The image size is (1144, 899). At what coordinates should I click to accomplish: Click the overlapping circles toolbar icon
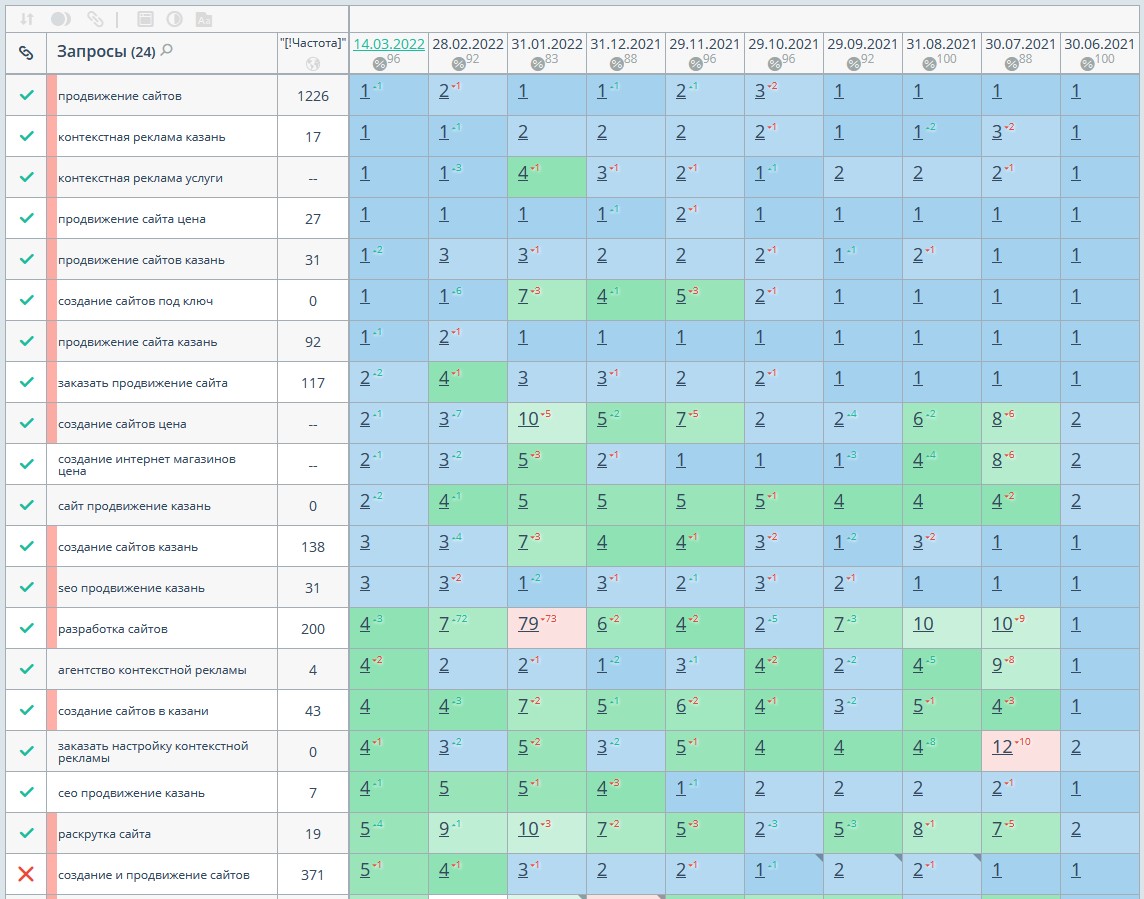60,19
